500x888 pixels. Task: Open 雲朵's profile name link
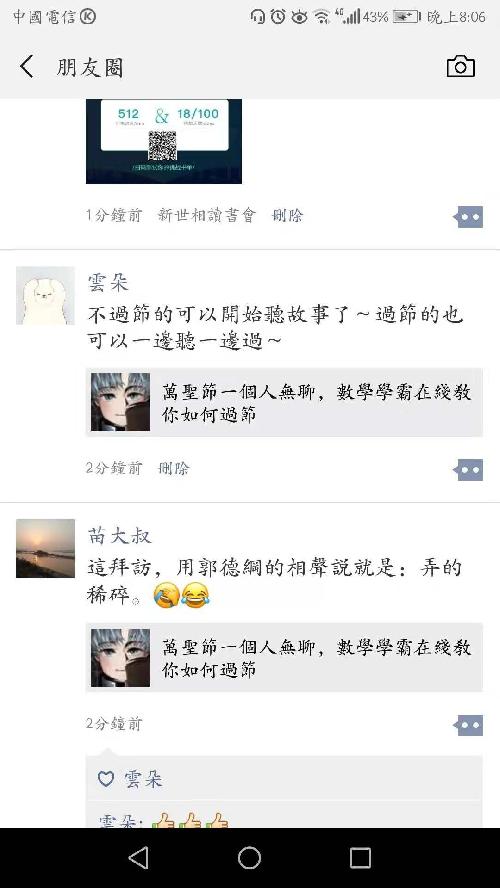click(108, 282)
